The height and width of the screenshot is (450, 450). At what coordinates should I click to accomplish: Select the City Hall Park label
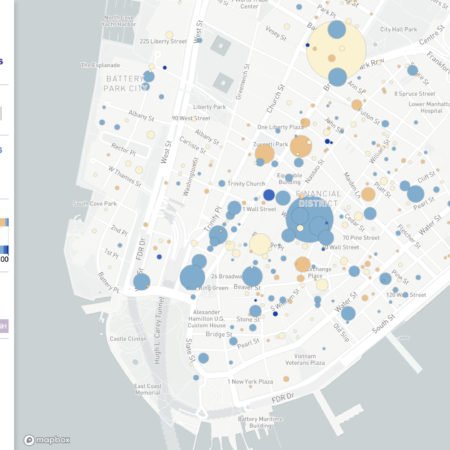(x=398, y=29)
